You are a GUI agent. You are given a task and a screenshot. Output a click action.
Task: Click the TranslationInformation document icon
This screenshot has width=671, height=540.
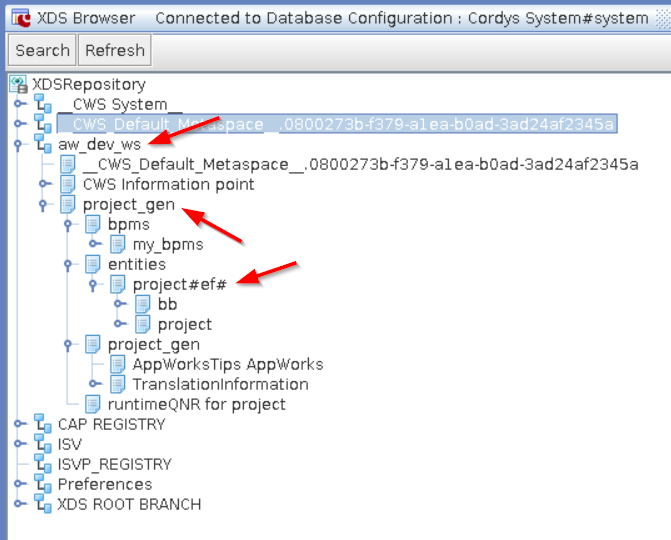click(118, 385)
